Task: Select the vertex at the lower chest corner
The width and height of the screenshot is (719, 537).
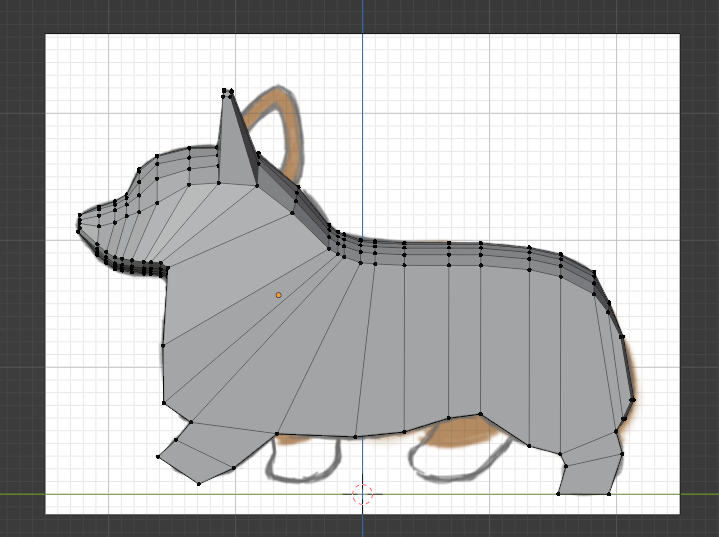Action: [163, 402]
